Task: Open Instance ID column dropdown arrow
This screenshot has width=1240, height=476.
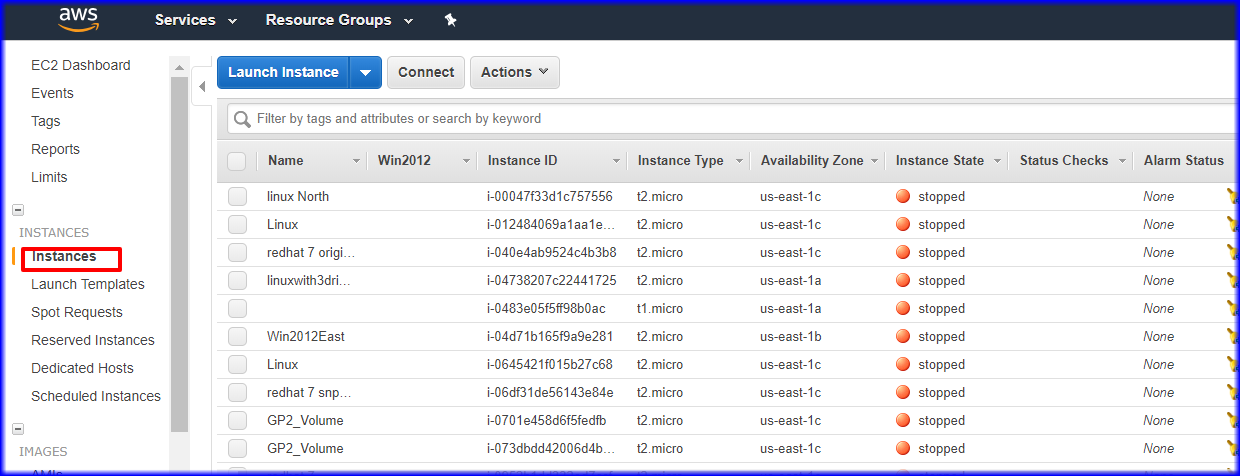Action: tap(616, 161)
